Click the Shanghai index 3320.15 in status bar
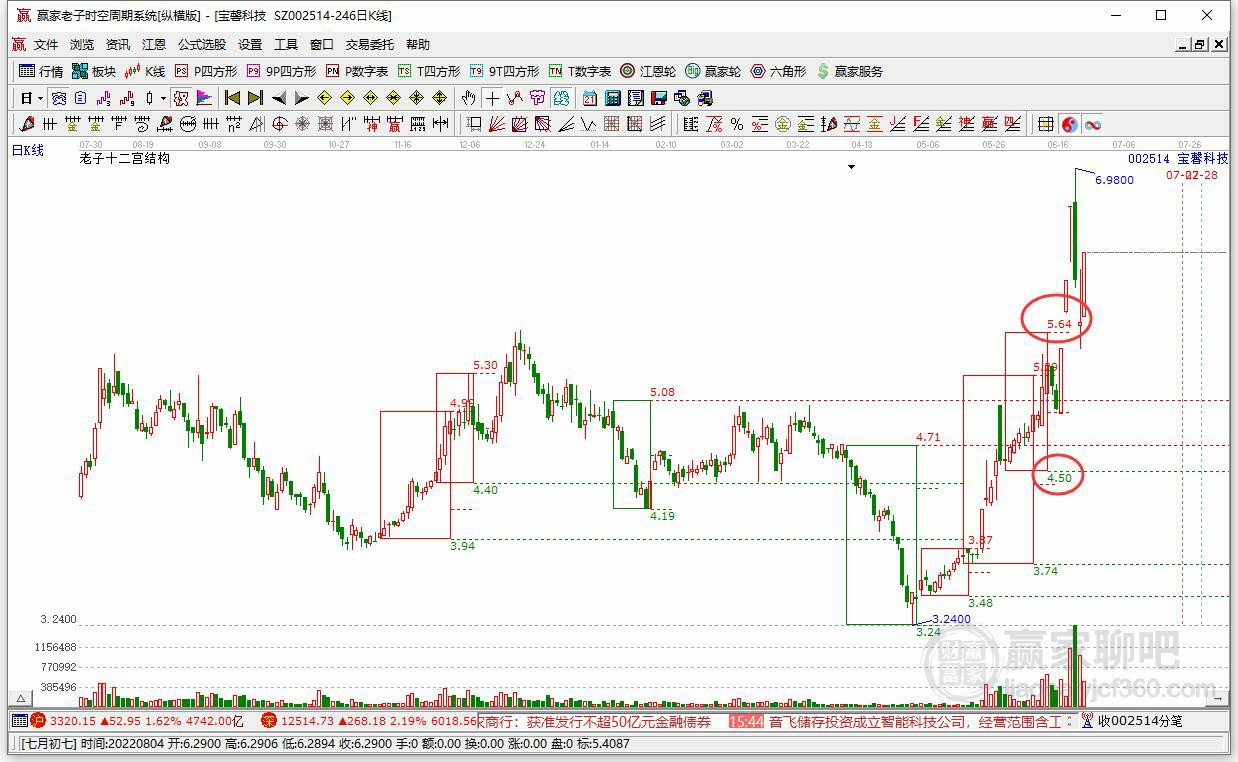1238x762 pixels. 72,721
